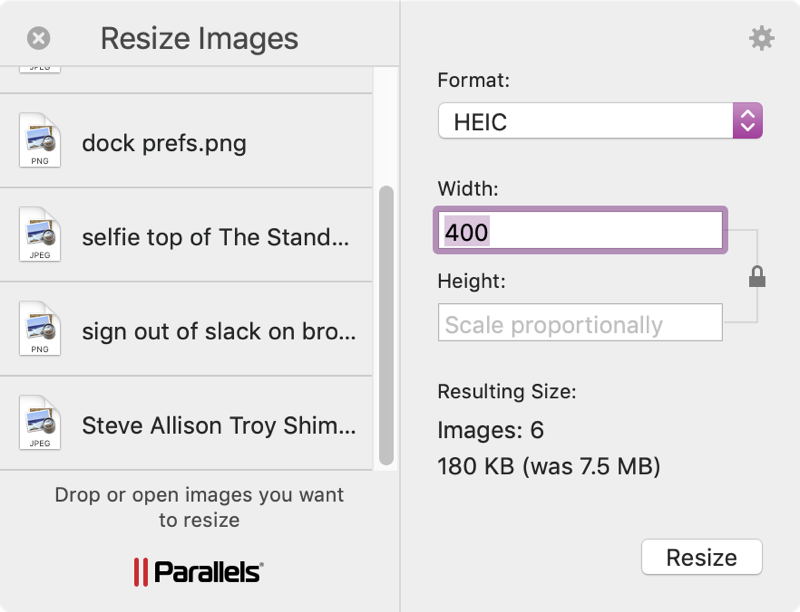The height and width of the screenshot is (612, 800).
Task: Select the 'Steve Allison Troy Shim...' entry
Action: tap(218, 425)
